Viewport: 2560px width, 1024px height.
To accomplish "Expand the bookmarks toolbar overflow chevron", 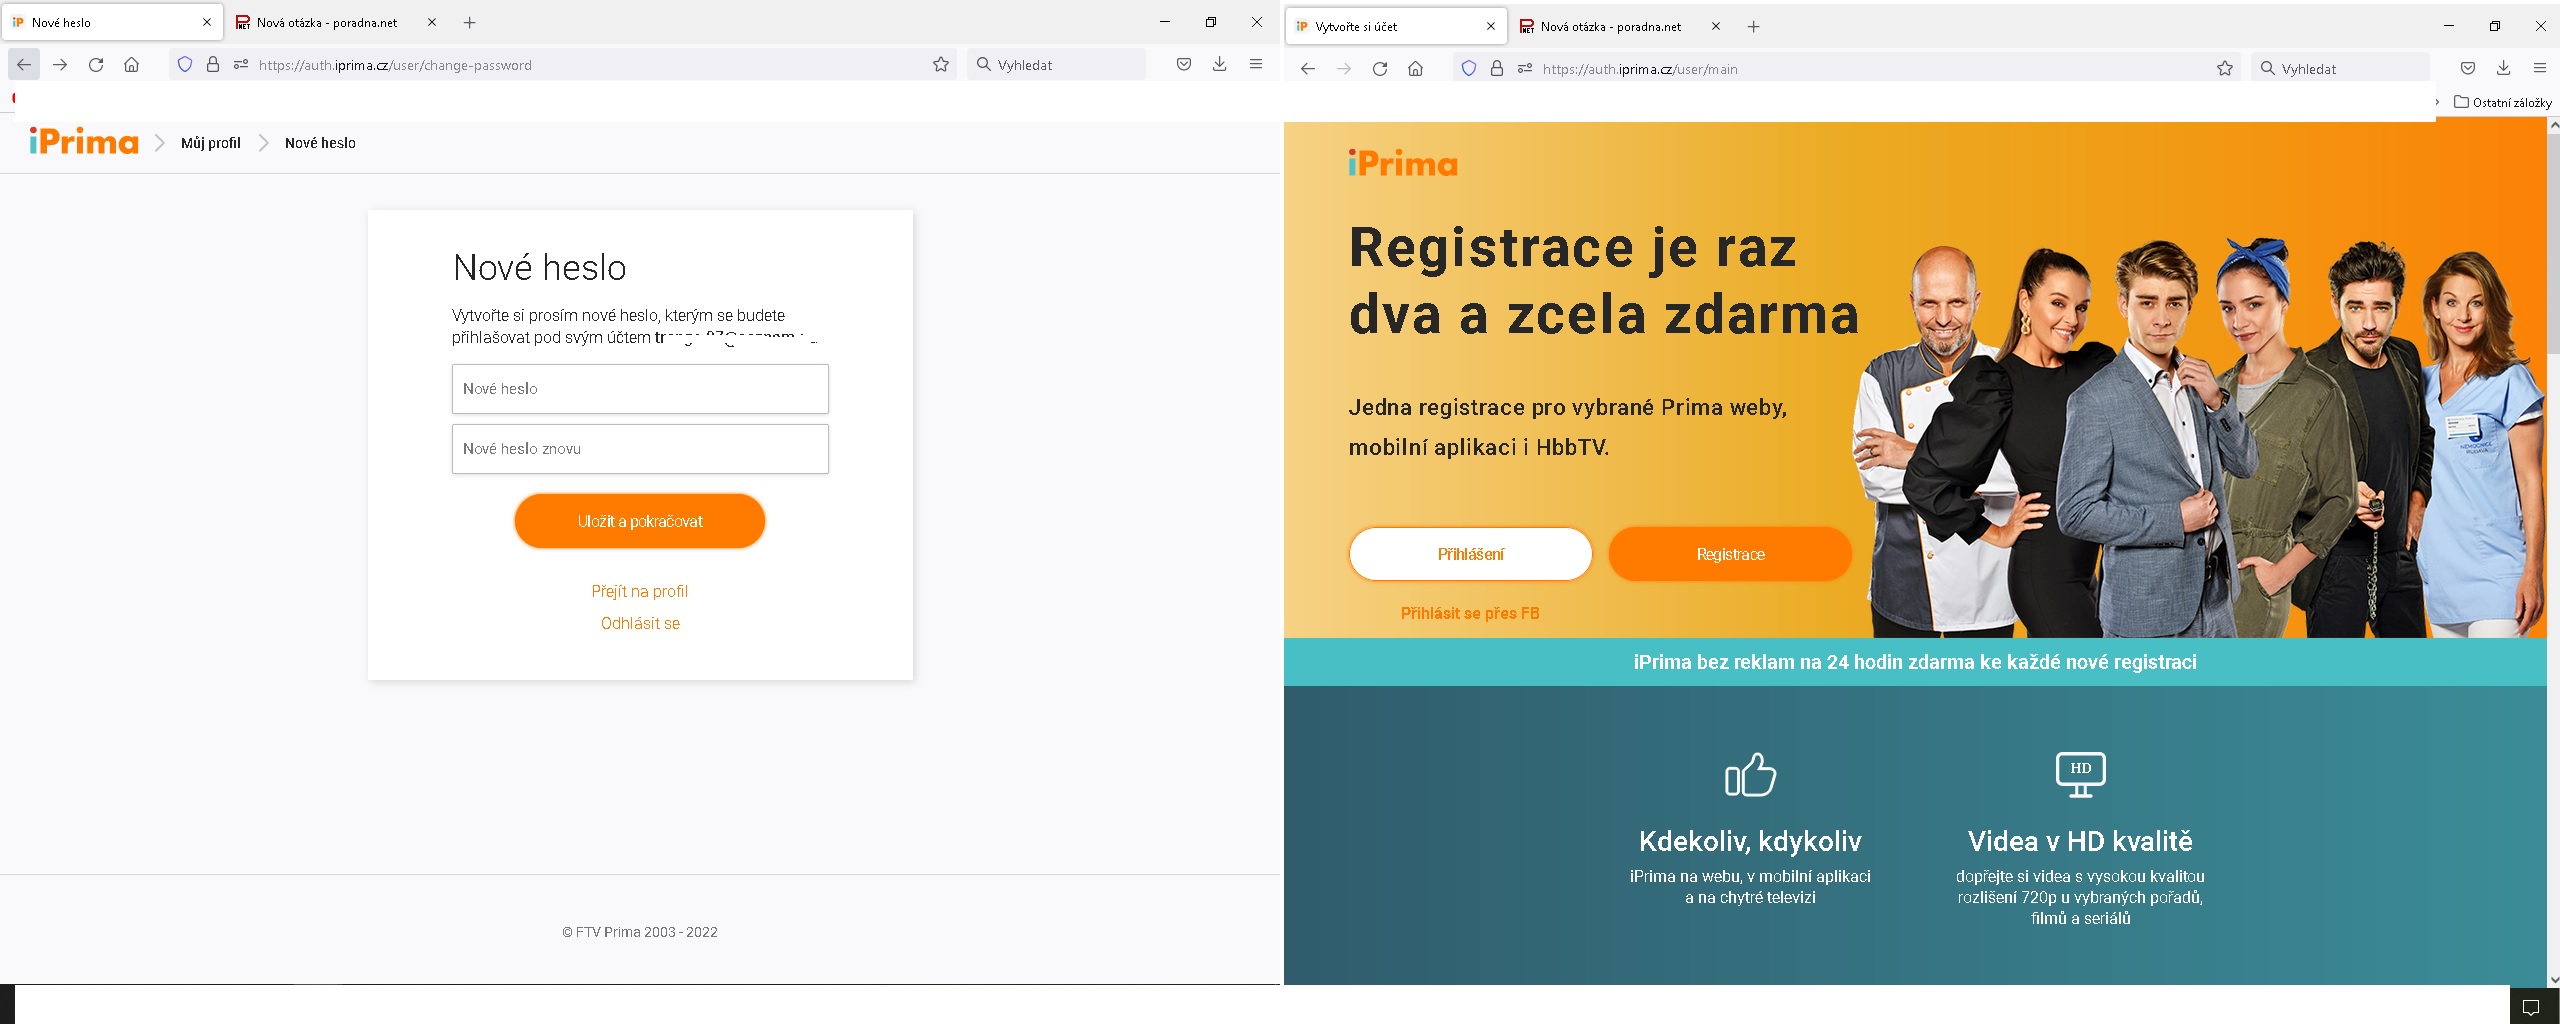I will (x=2437, y=102).
